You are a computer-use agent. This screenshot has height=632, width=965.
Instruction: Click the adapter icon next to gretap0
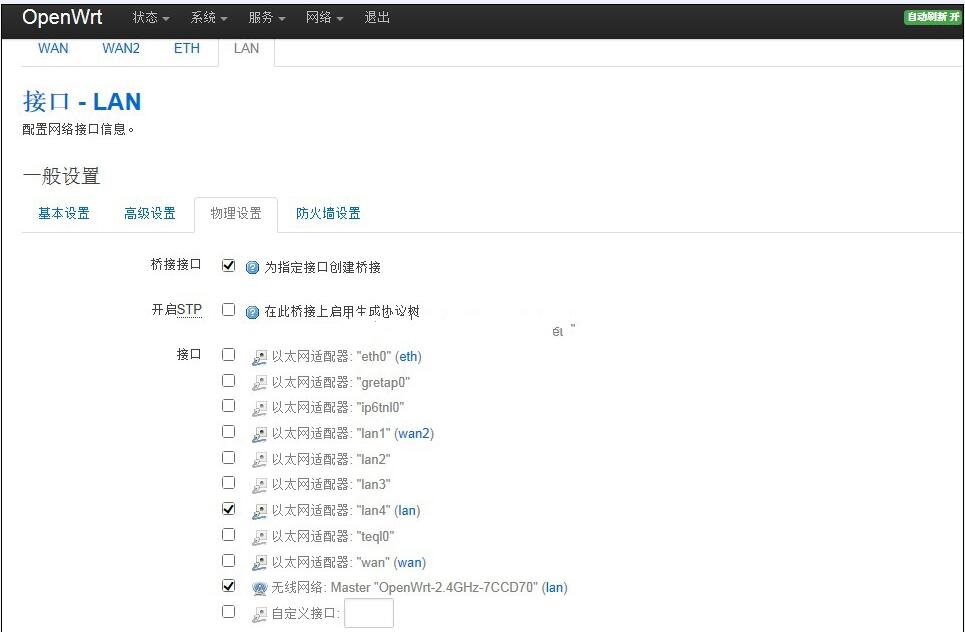coord(260,382)
